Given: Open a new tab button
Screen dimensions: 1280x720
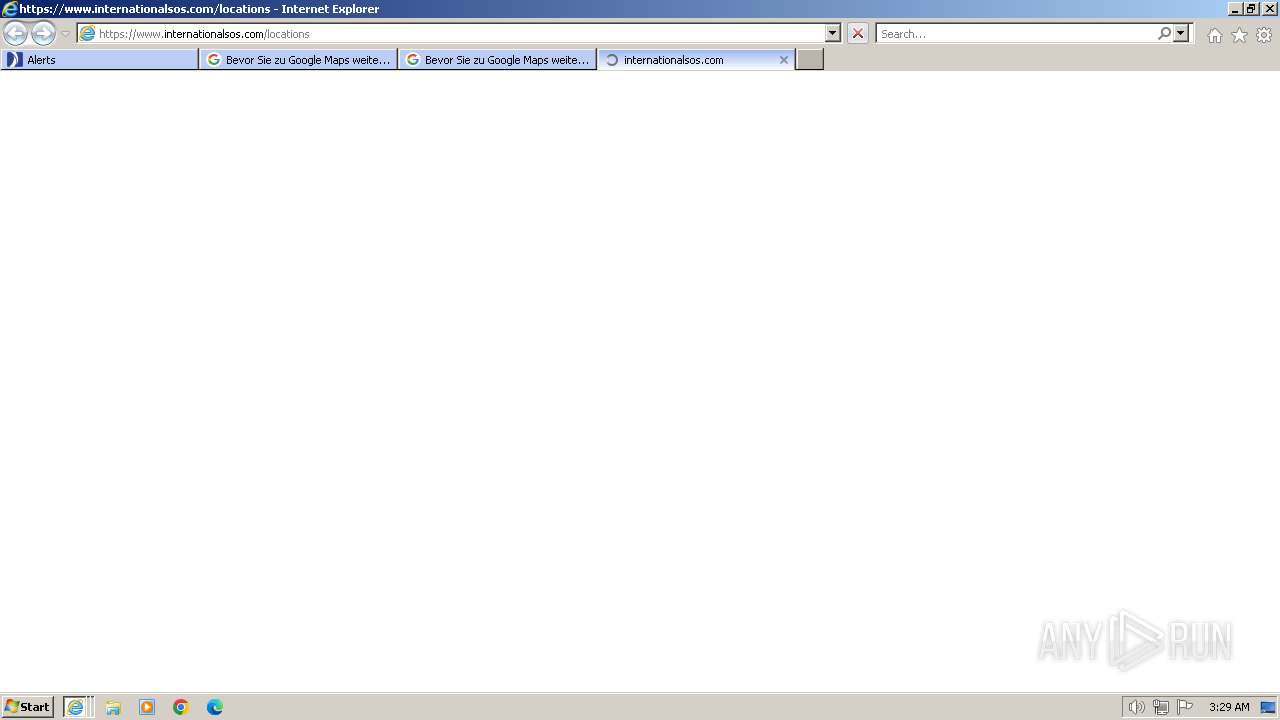Looking at the screenshot, I should pyautogui.click(x=810, y=60).
